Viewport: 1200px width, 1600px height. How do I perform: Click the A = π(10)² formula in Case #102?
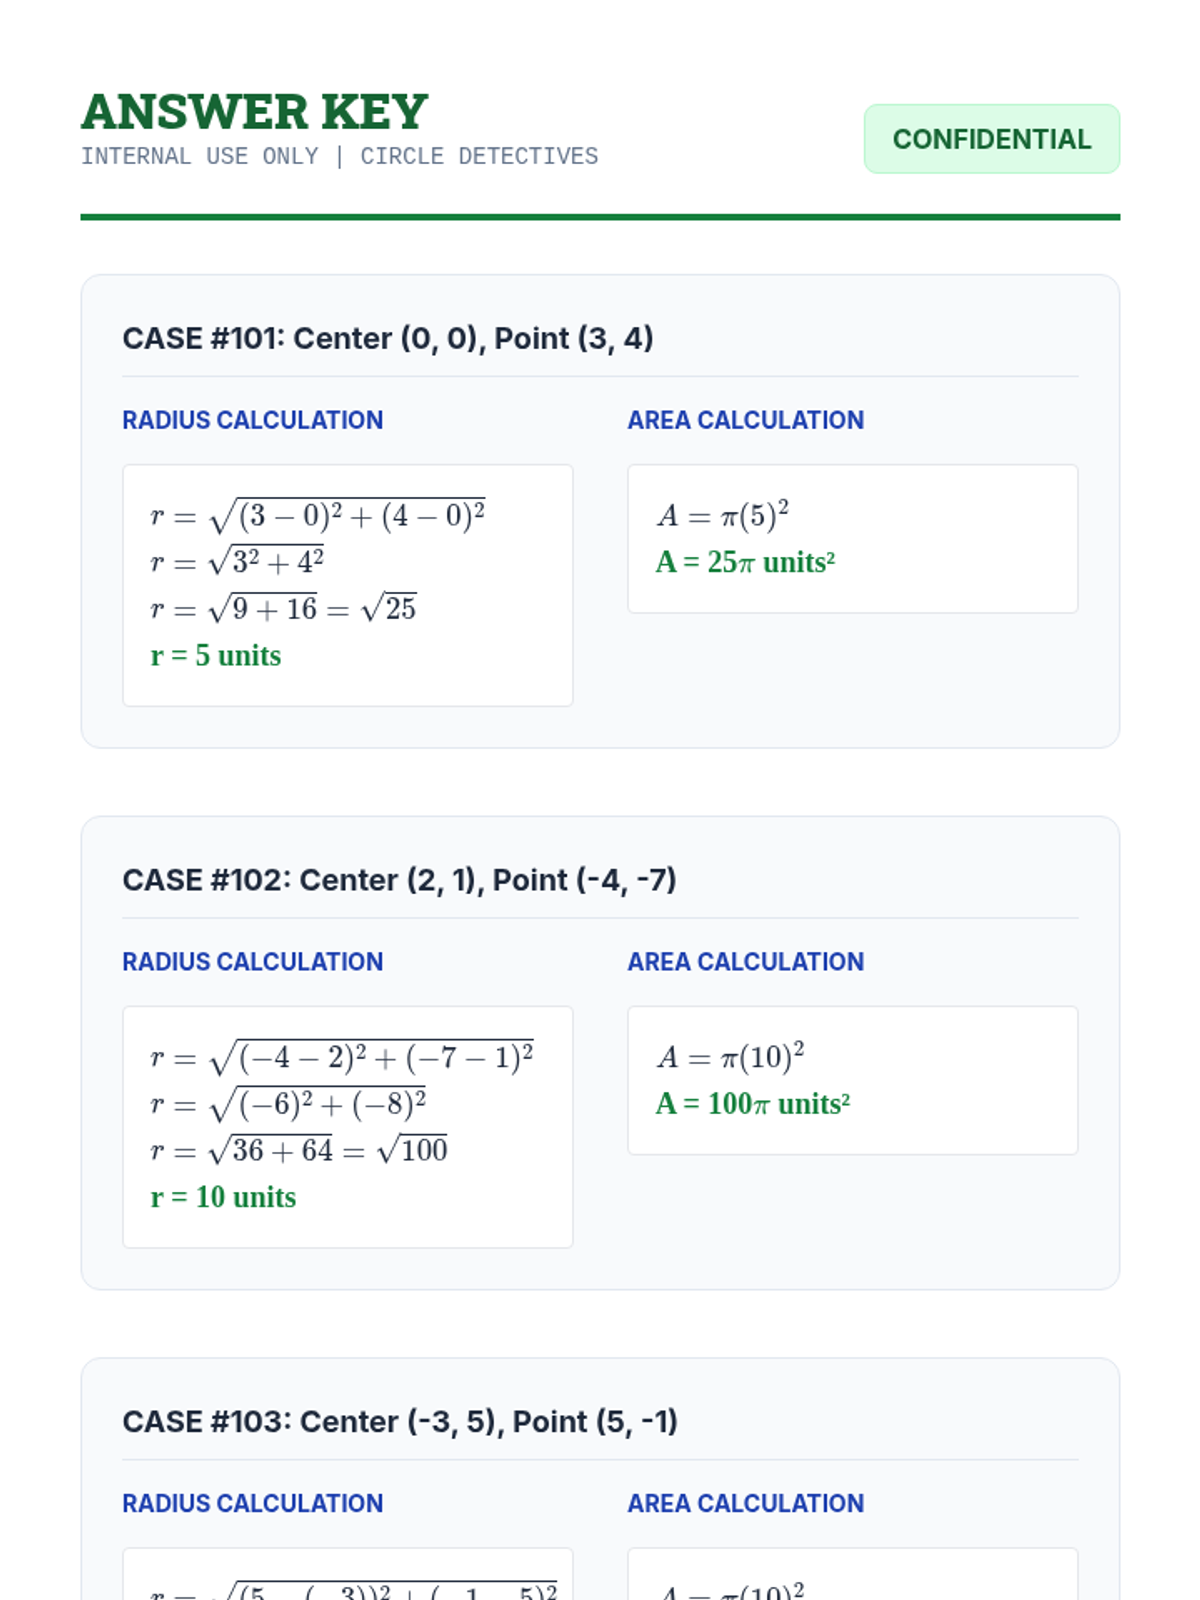[731, 1057]
